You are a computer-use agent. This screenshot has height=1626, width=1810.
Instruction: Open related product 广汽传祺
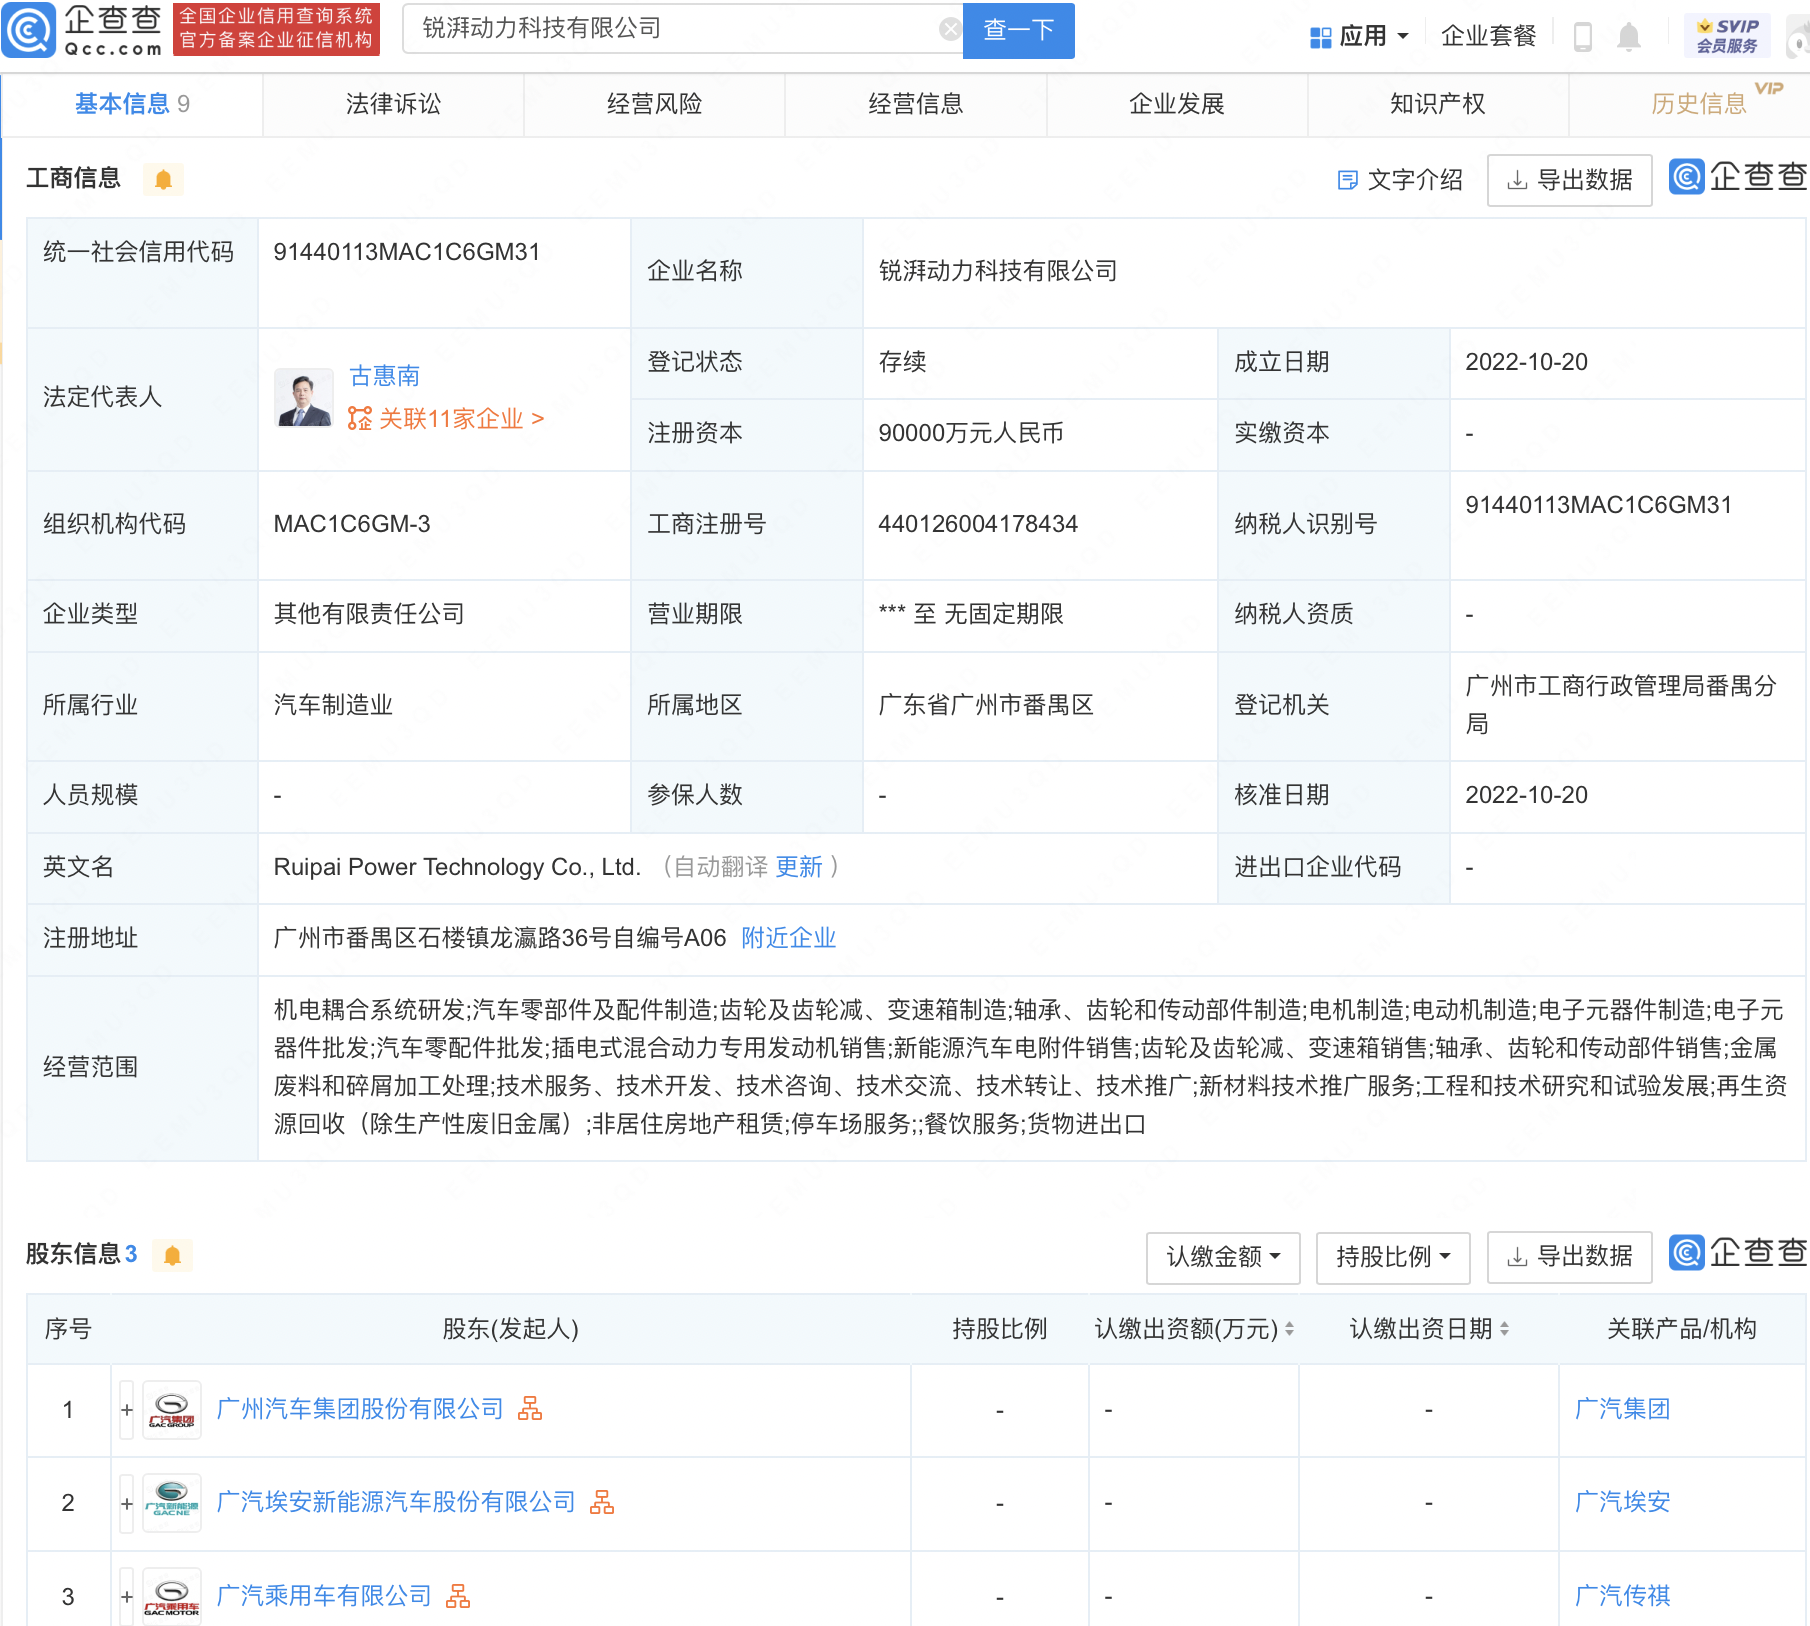click(x=1622, y=1596)
